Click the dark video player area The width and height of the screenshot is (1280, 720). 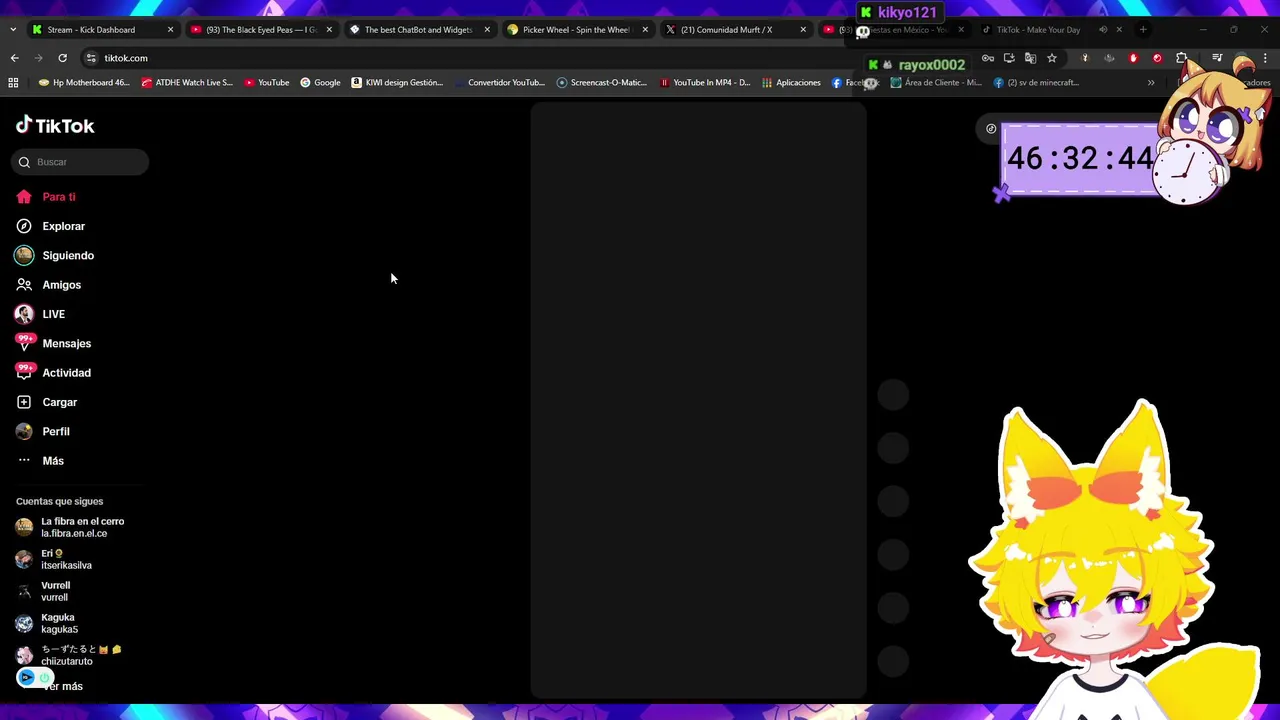coord(698,400)
